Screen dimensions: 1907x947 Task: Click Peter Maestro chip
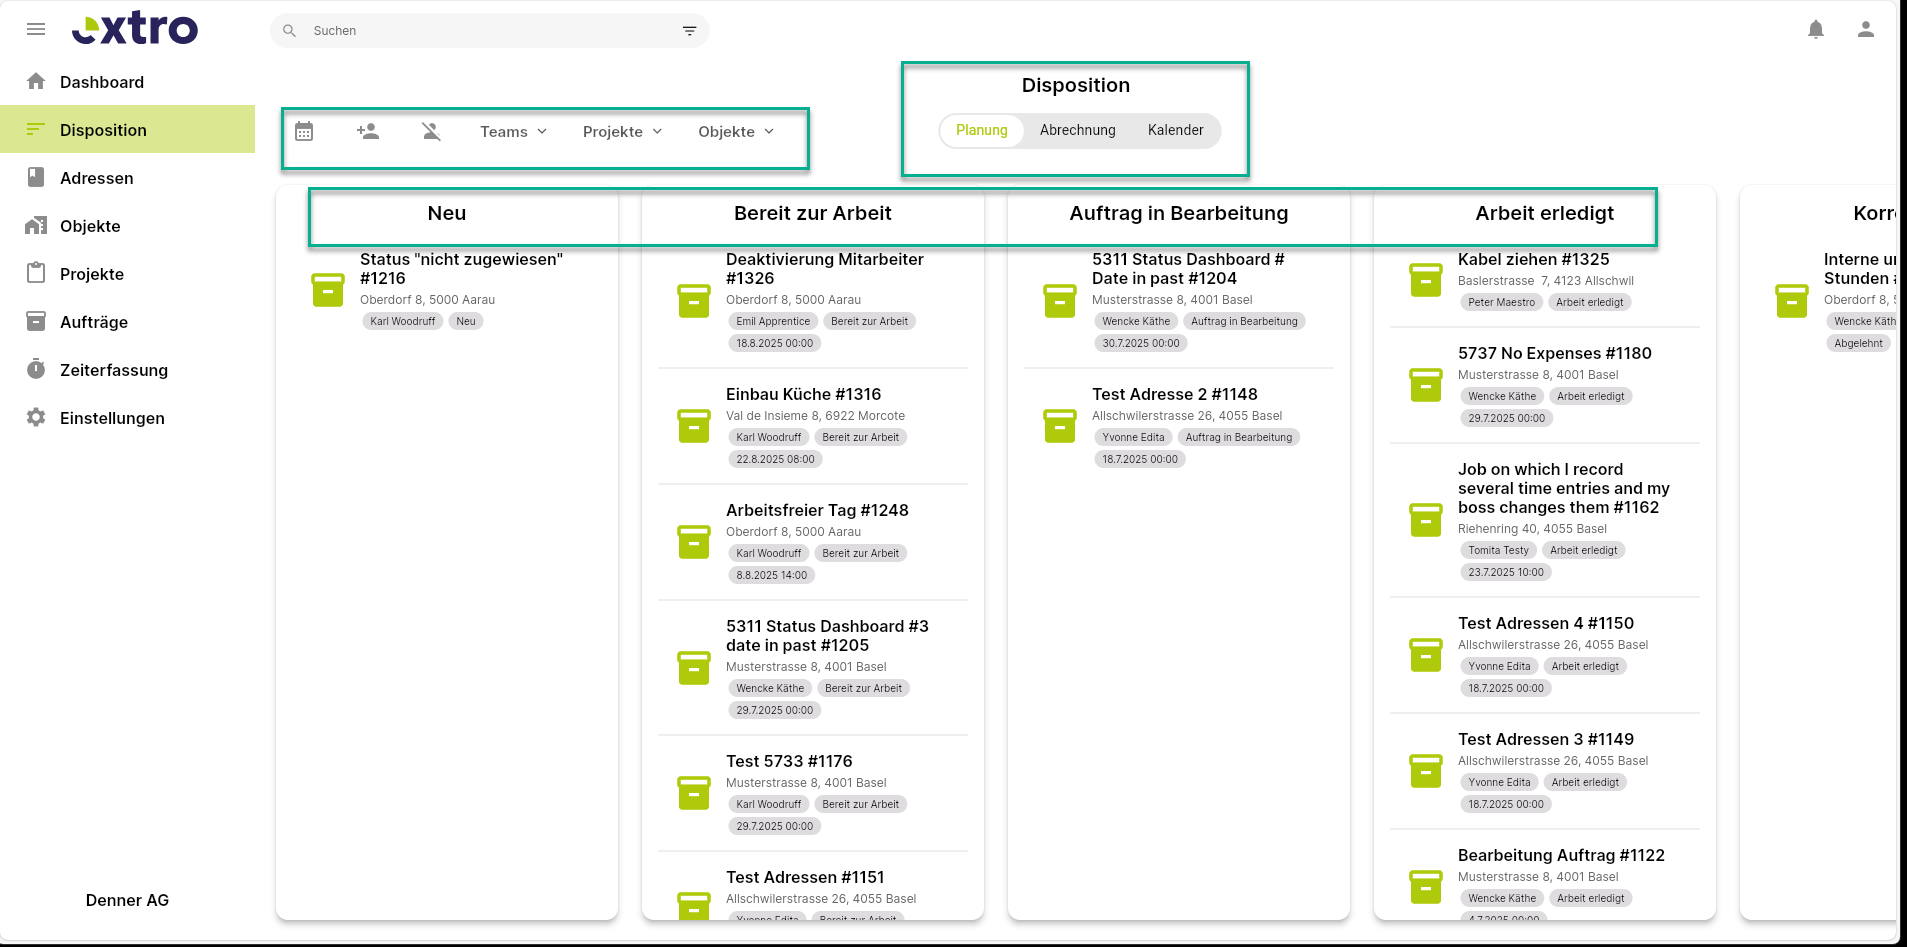(1501, 302)
